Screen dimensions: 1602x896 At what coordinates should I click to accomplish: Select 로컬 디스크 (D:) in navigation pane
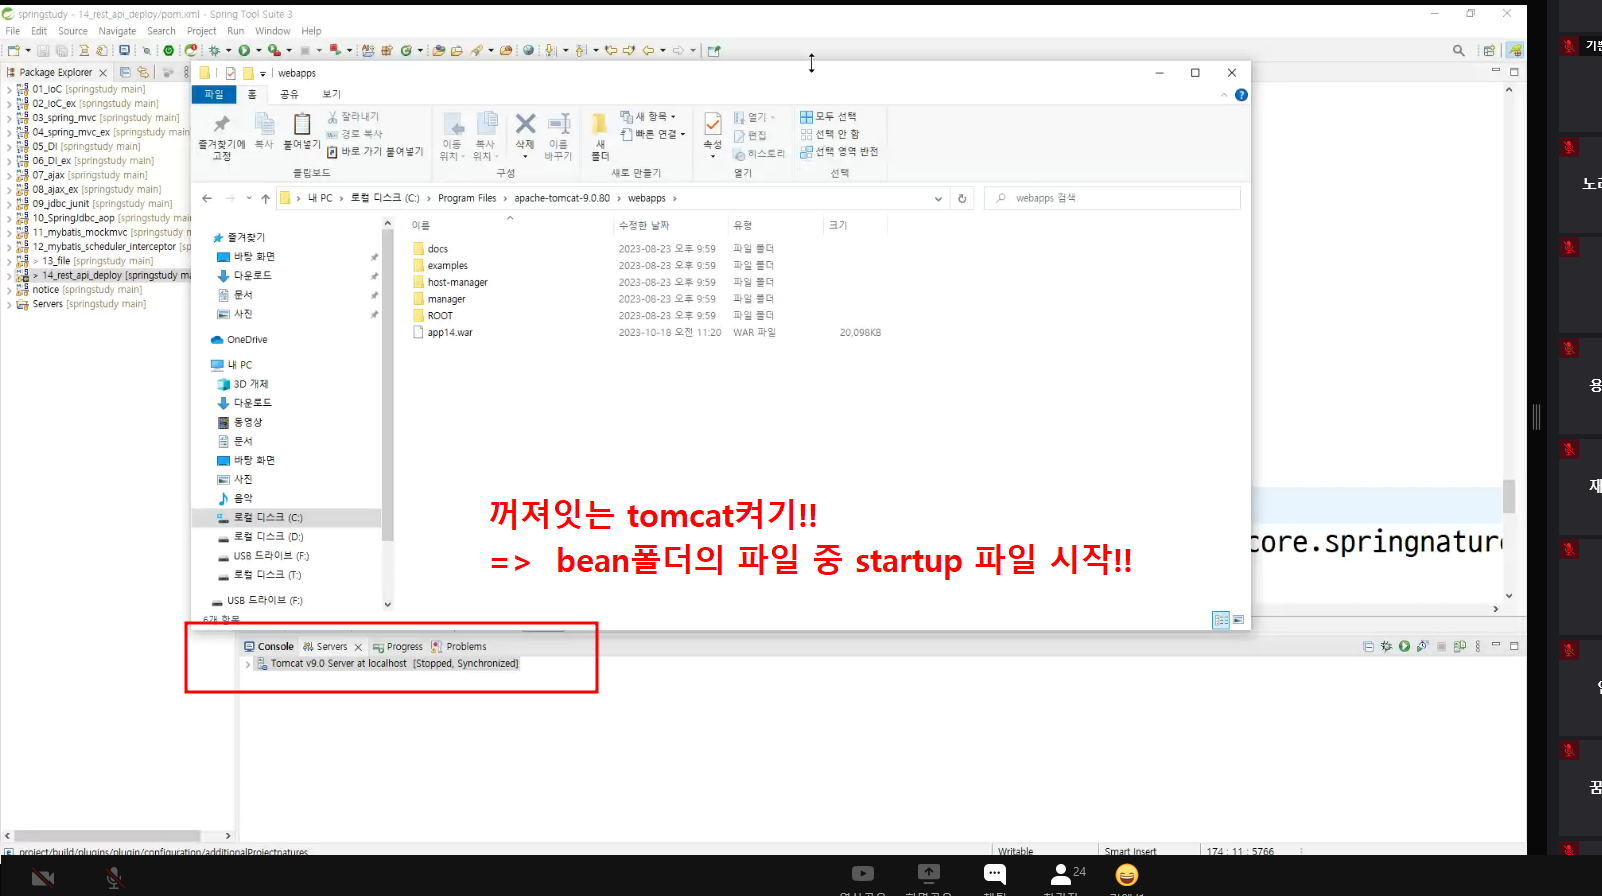pos(267,537)
